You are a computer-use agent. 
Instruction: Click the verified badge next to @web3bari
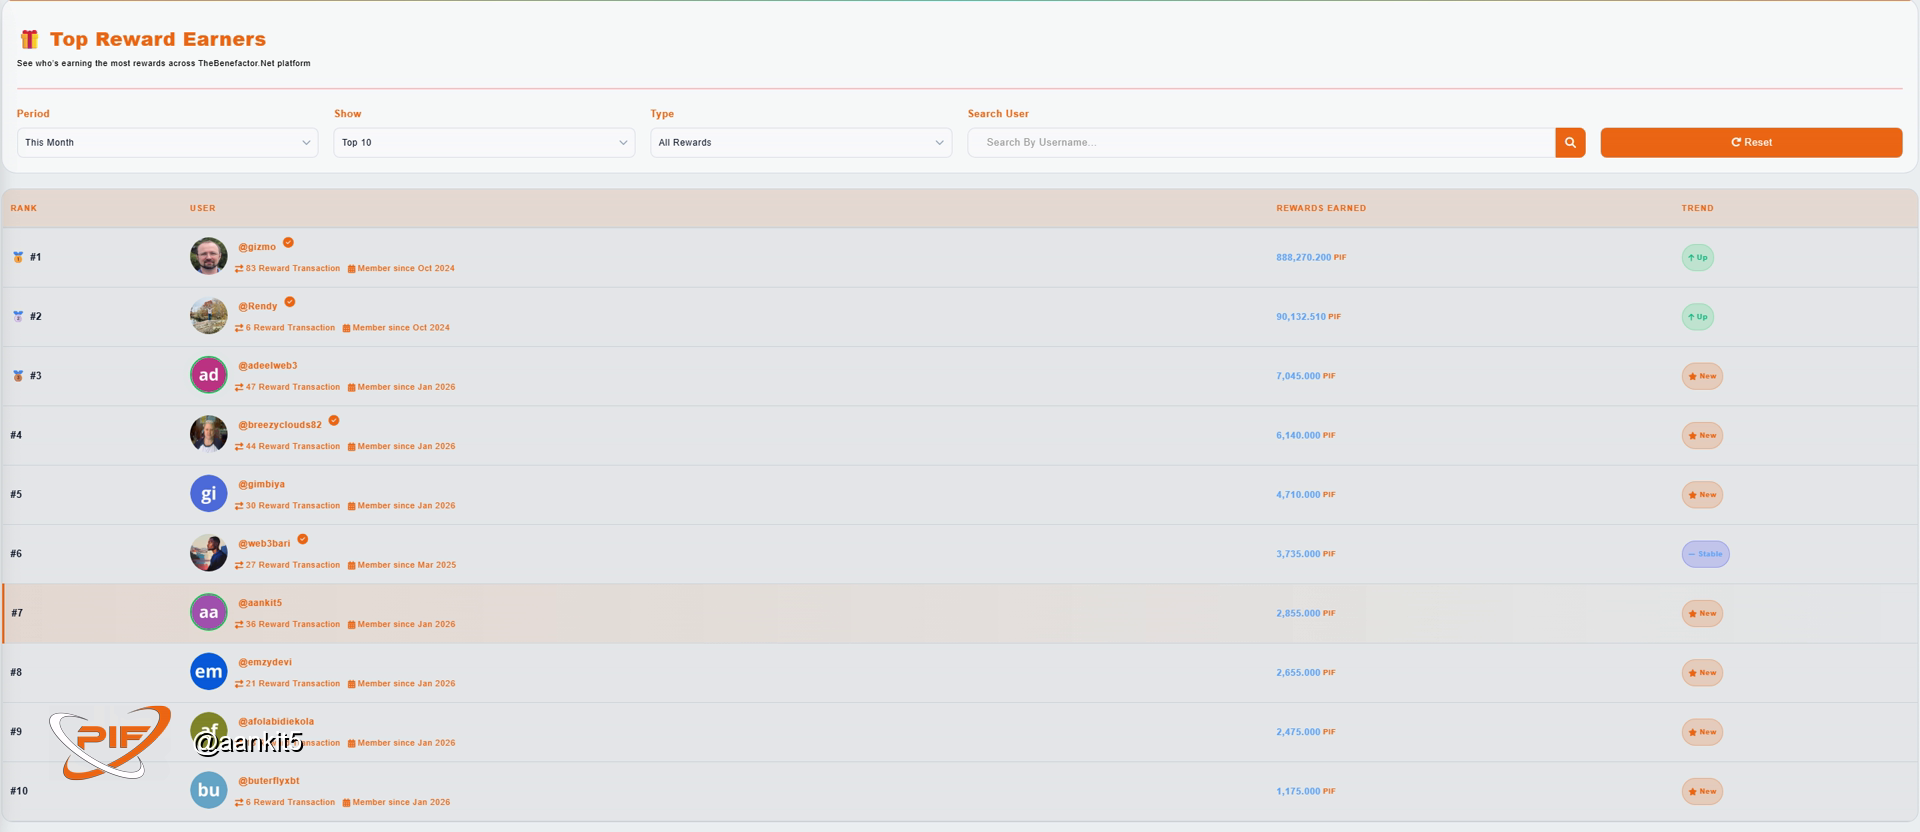coord(303,539)
